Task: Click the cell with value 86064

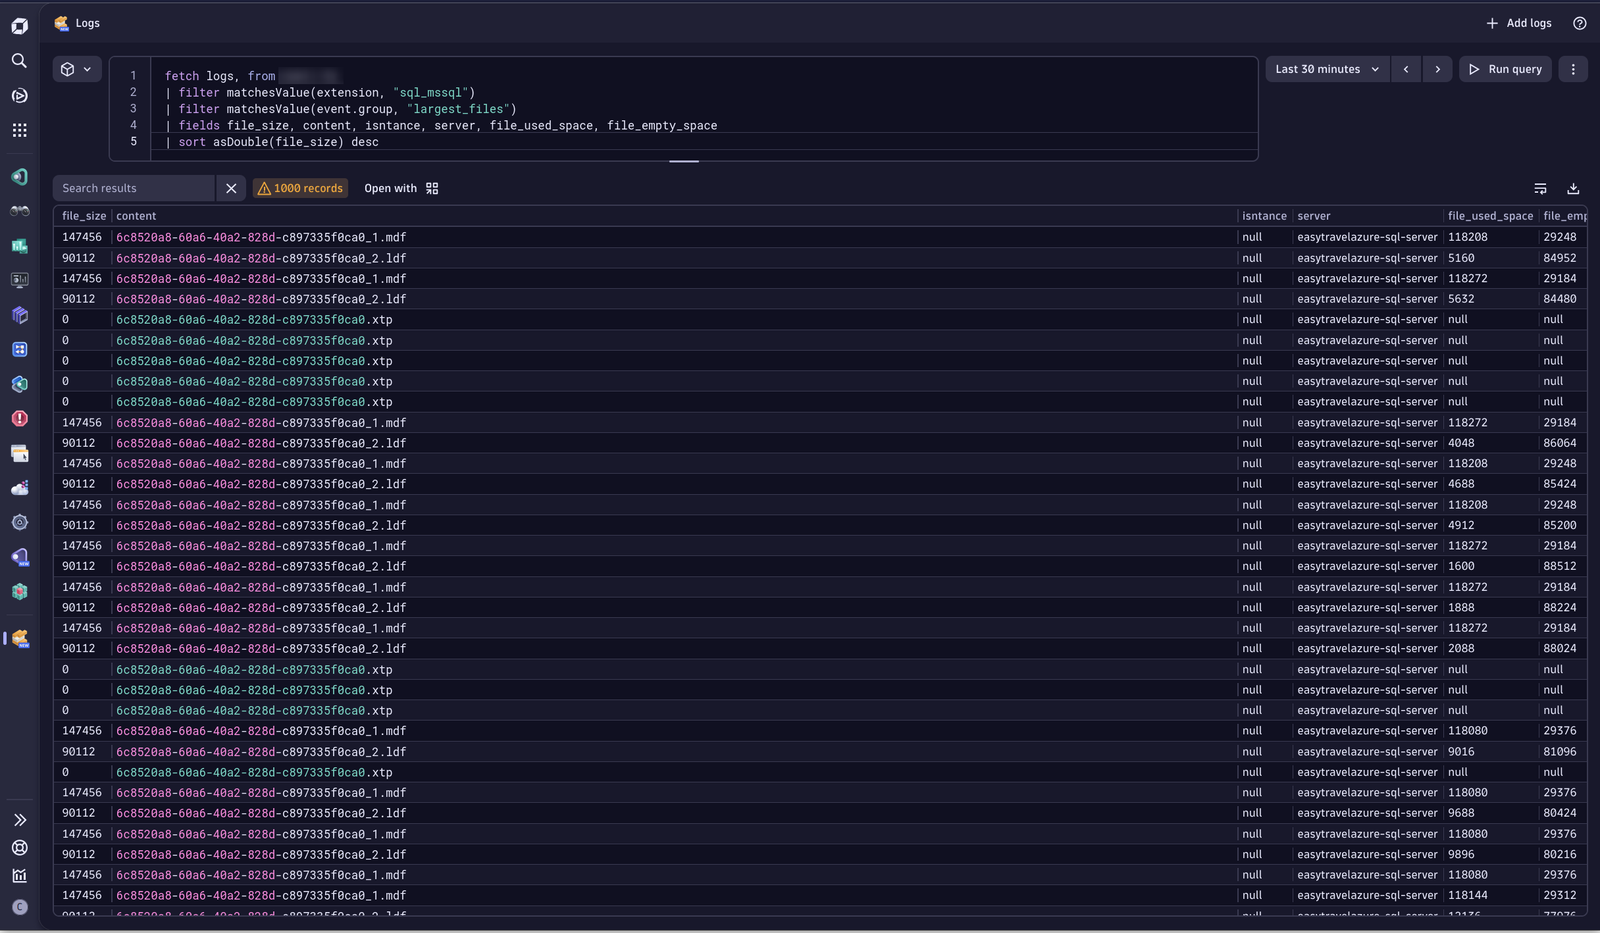Action: pos(1559,443)
